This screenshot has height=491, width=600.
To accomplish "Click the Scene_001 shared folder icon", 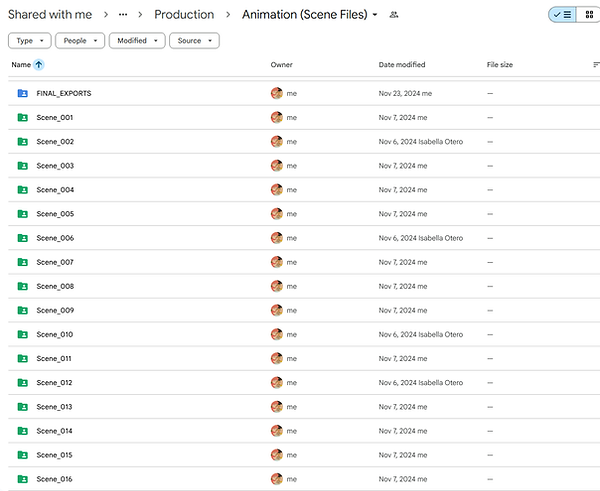I will tap(23, 117).
